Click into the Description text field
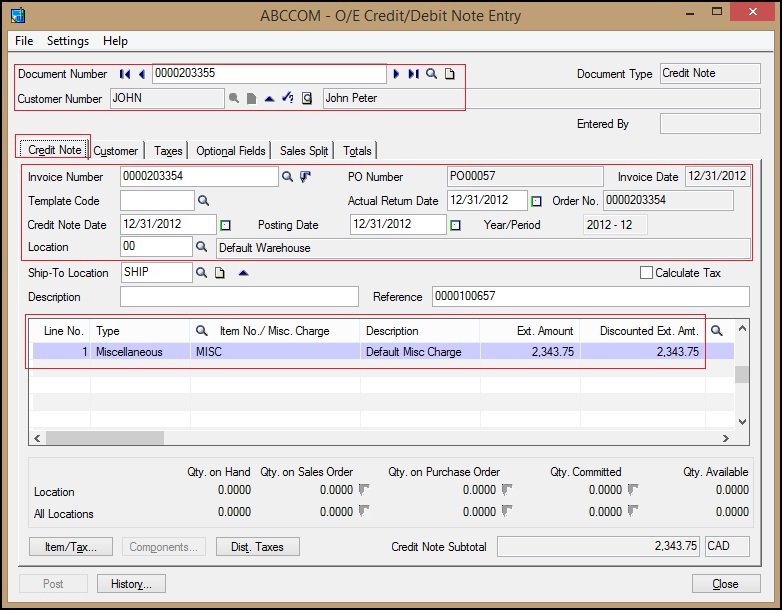The height and width of the screenshot is (610, 782). click(x=239, y=297)
